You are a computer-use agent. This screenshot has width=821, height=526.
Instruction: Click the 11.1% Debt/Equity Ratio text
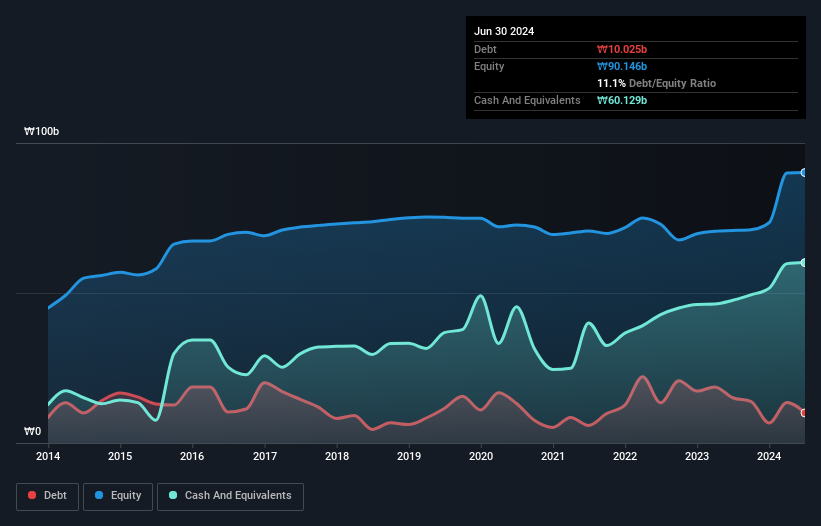coord(657,83)
